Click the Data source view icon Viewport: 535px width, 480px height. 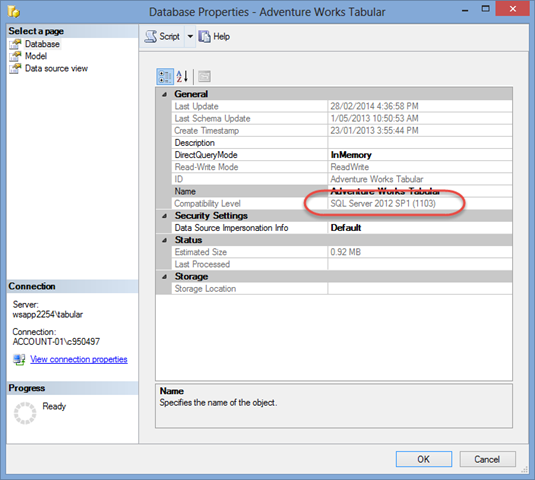[15, 69]
